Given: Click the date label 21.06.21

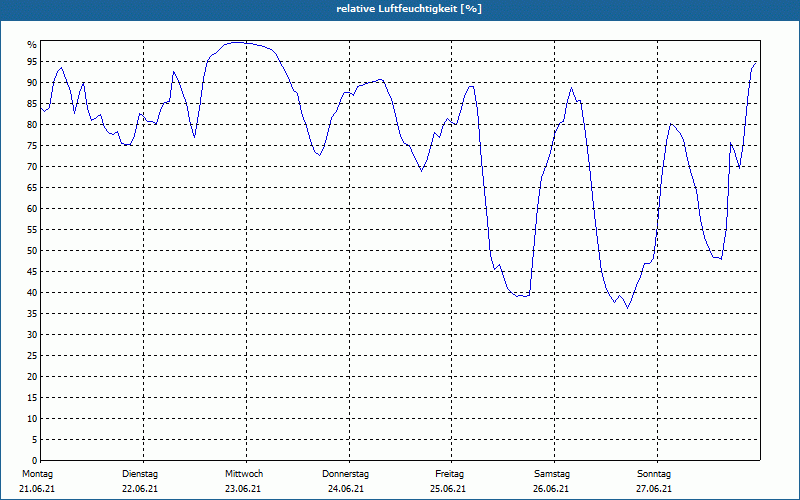Looking at the screenshot, I should pos(37,489).
